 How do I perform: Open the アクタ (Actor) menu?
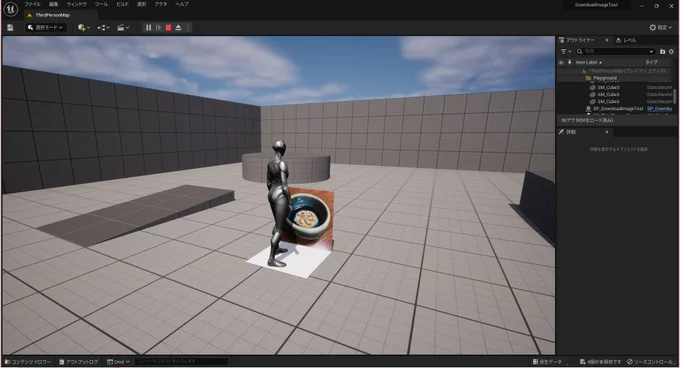[160, 4]
